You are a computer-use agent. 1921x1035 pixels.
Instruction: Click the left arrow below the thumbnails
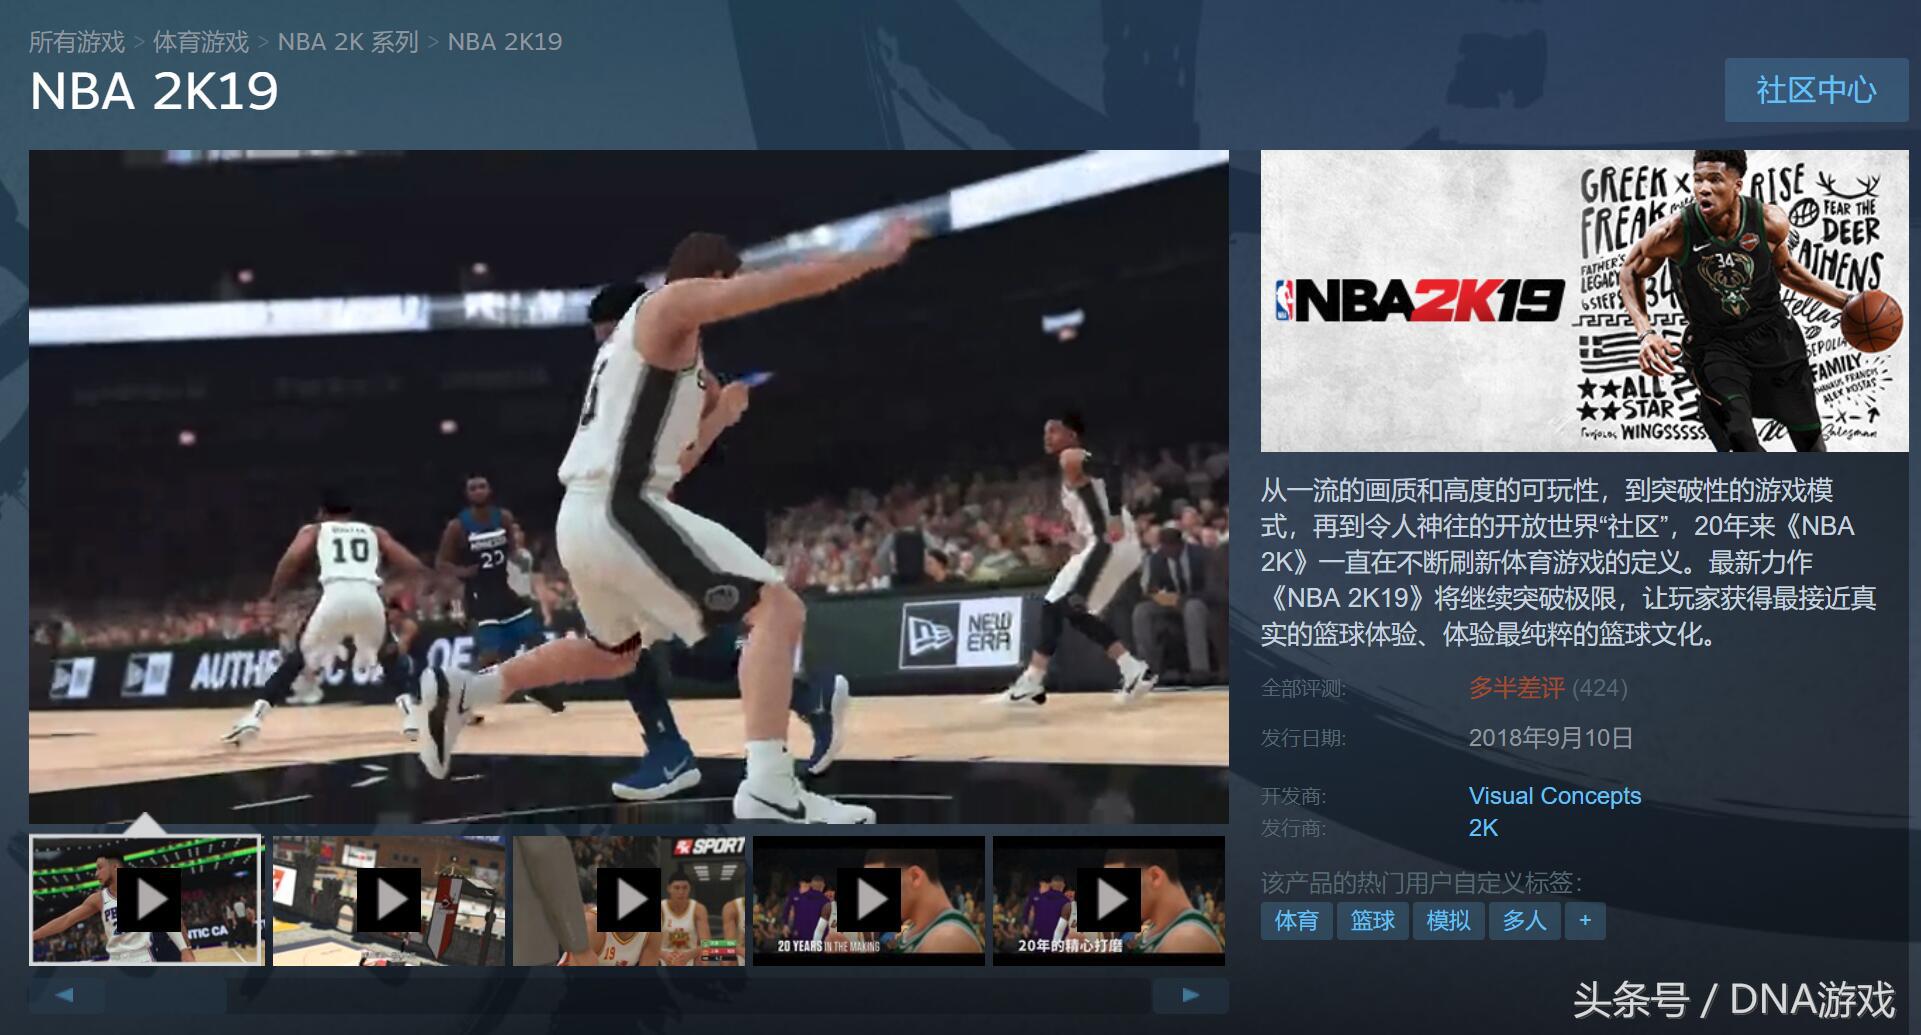66,996
